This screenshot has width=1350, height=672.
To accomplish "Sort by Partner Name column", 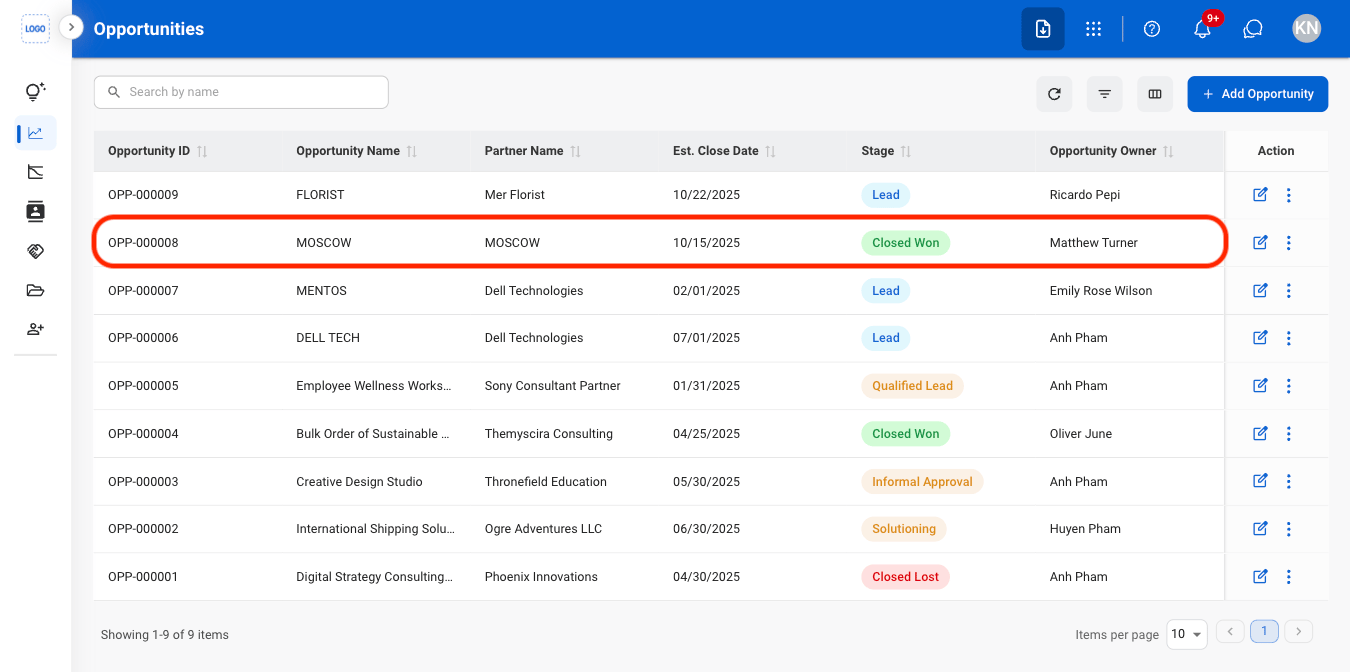I will pos(575,151).
